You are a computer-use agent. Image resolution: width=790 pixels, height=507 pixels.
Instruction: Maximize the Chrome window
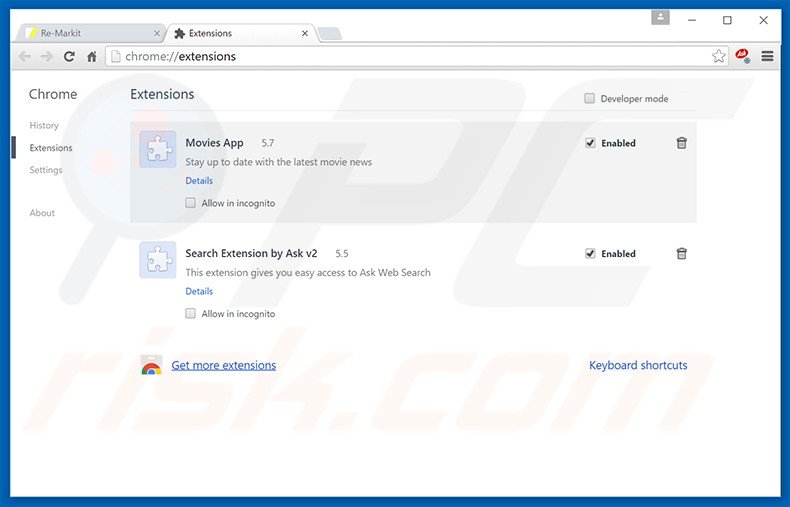click(x=727, y=20)
